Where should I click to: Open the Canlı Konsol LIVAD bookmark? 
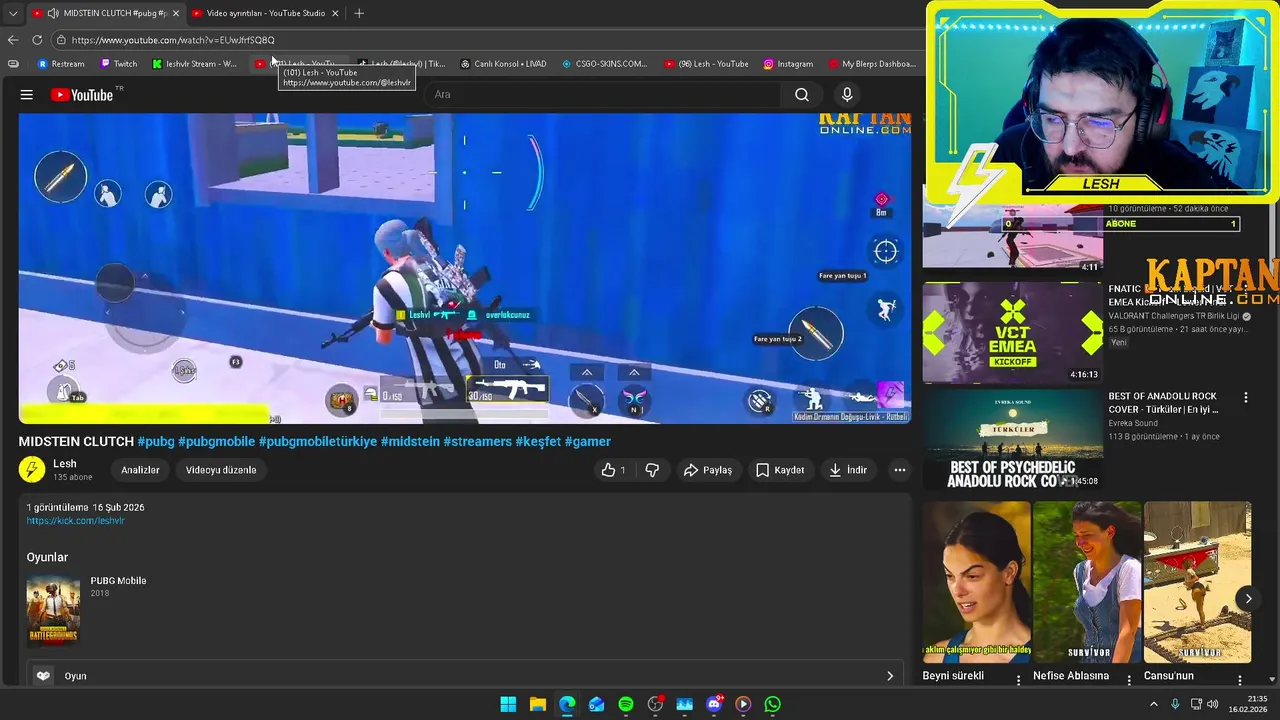pos(503,64)
